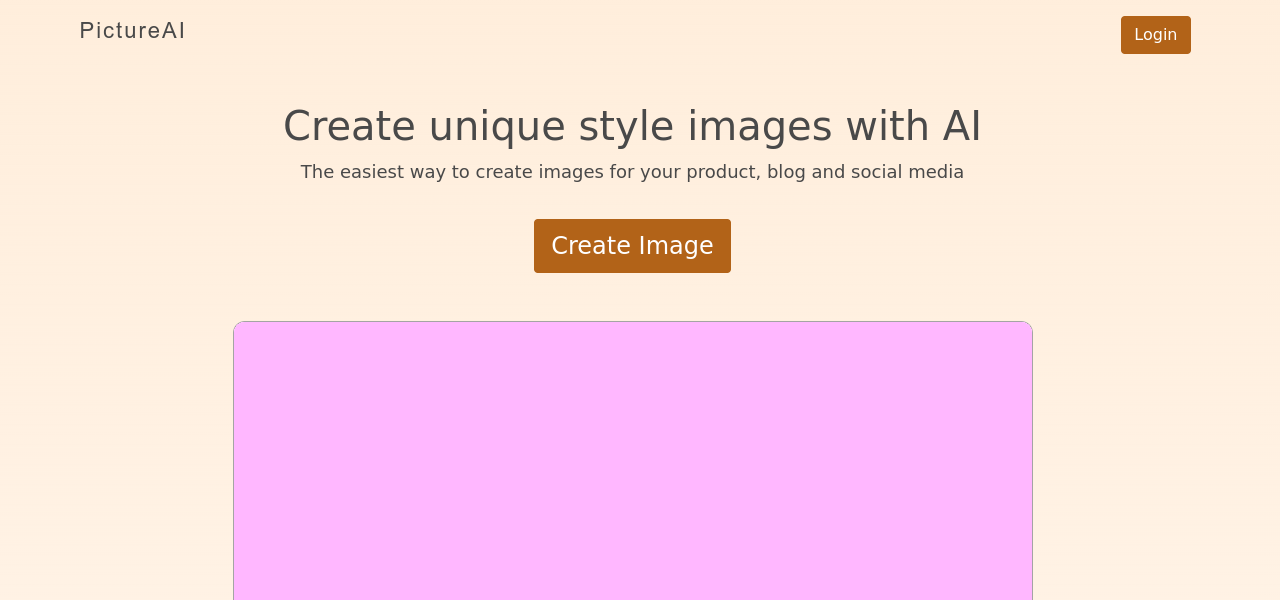Open the PictureAI home link
This screenshot has width=1280, height=600.
click(x=132, y=31)
